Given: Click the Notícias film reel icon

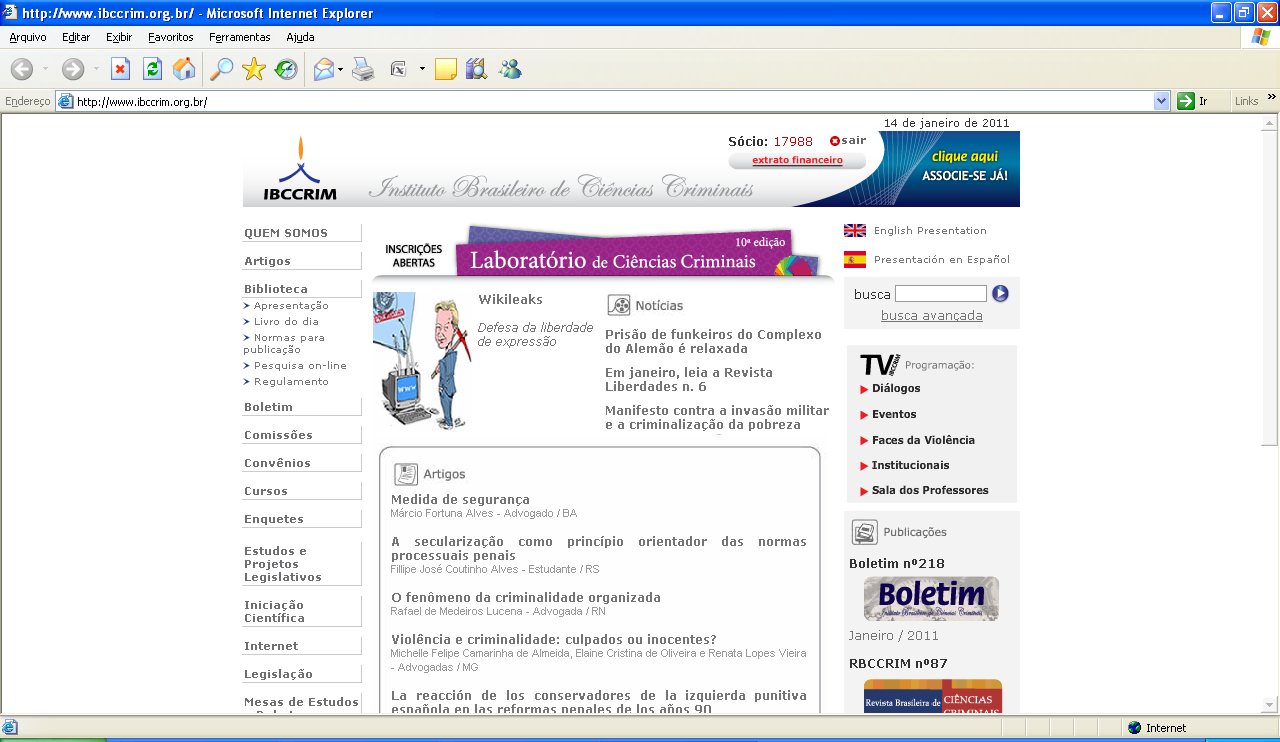Looking at the screenshot, I should (619, 305).
